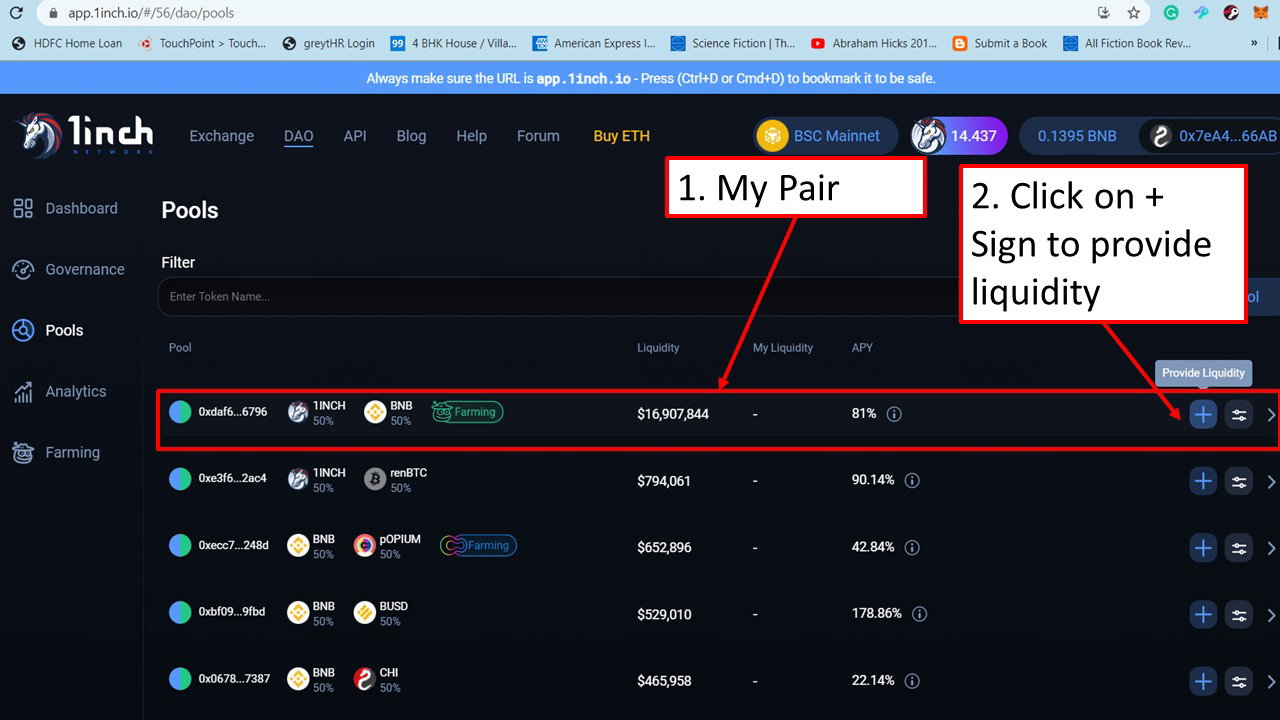1280x720 pixels.
Task: Open the TouchPoint bookmark
Action: (x=203, y=43)
